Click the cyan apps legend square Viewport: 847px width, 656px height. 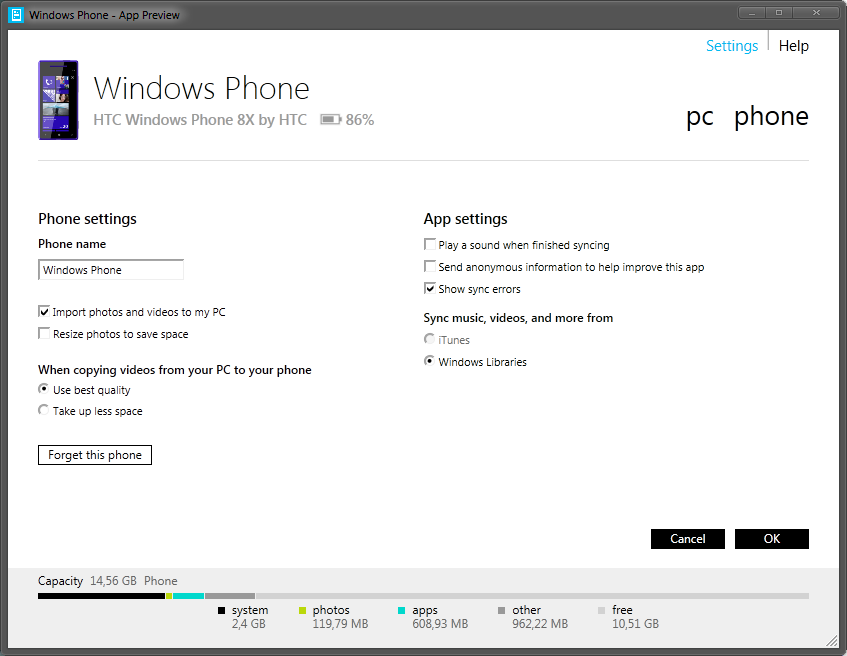(x=401, y=610)
